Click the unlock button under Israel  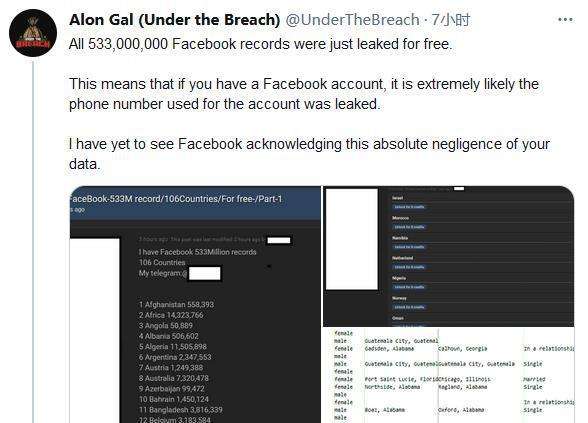pyautogui.click(x=409, y=207)
